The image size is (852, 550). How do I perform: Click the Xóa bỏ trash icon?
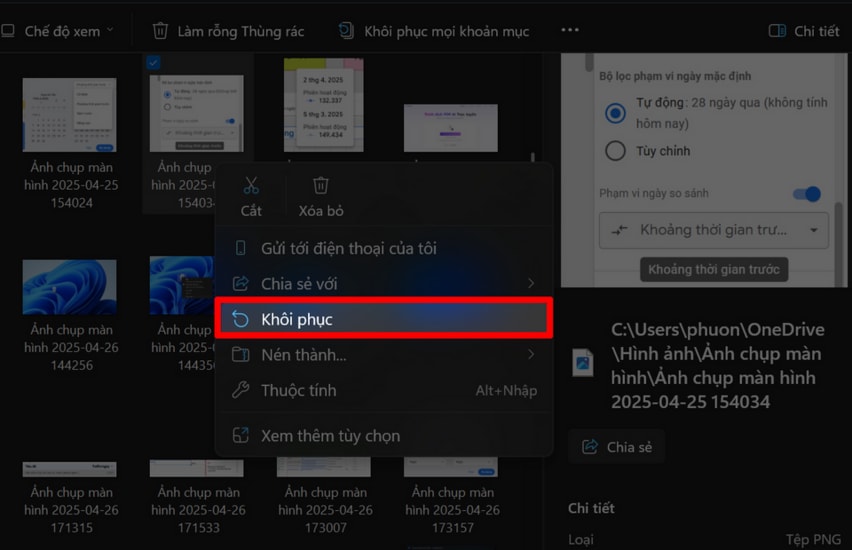tap(321, 186)
